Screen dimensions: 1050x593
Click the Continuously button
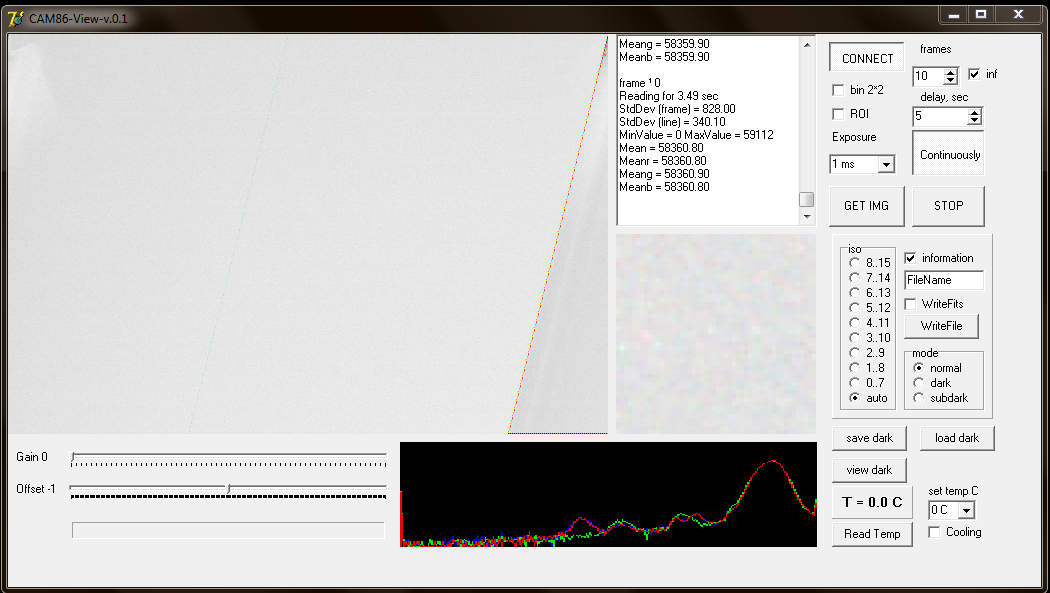[949, 154]
